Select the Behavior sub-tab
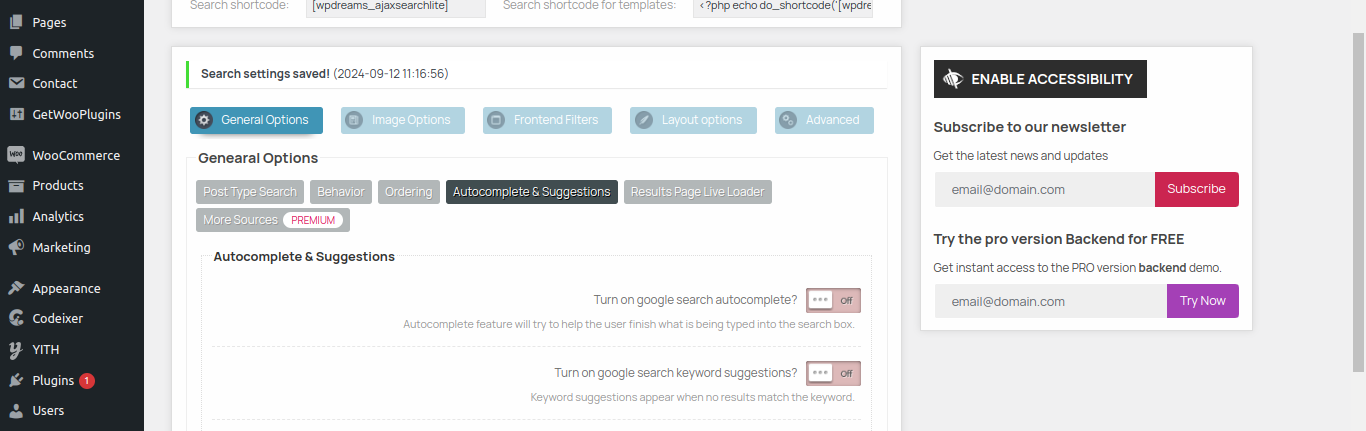 click(341, 192)
